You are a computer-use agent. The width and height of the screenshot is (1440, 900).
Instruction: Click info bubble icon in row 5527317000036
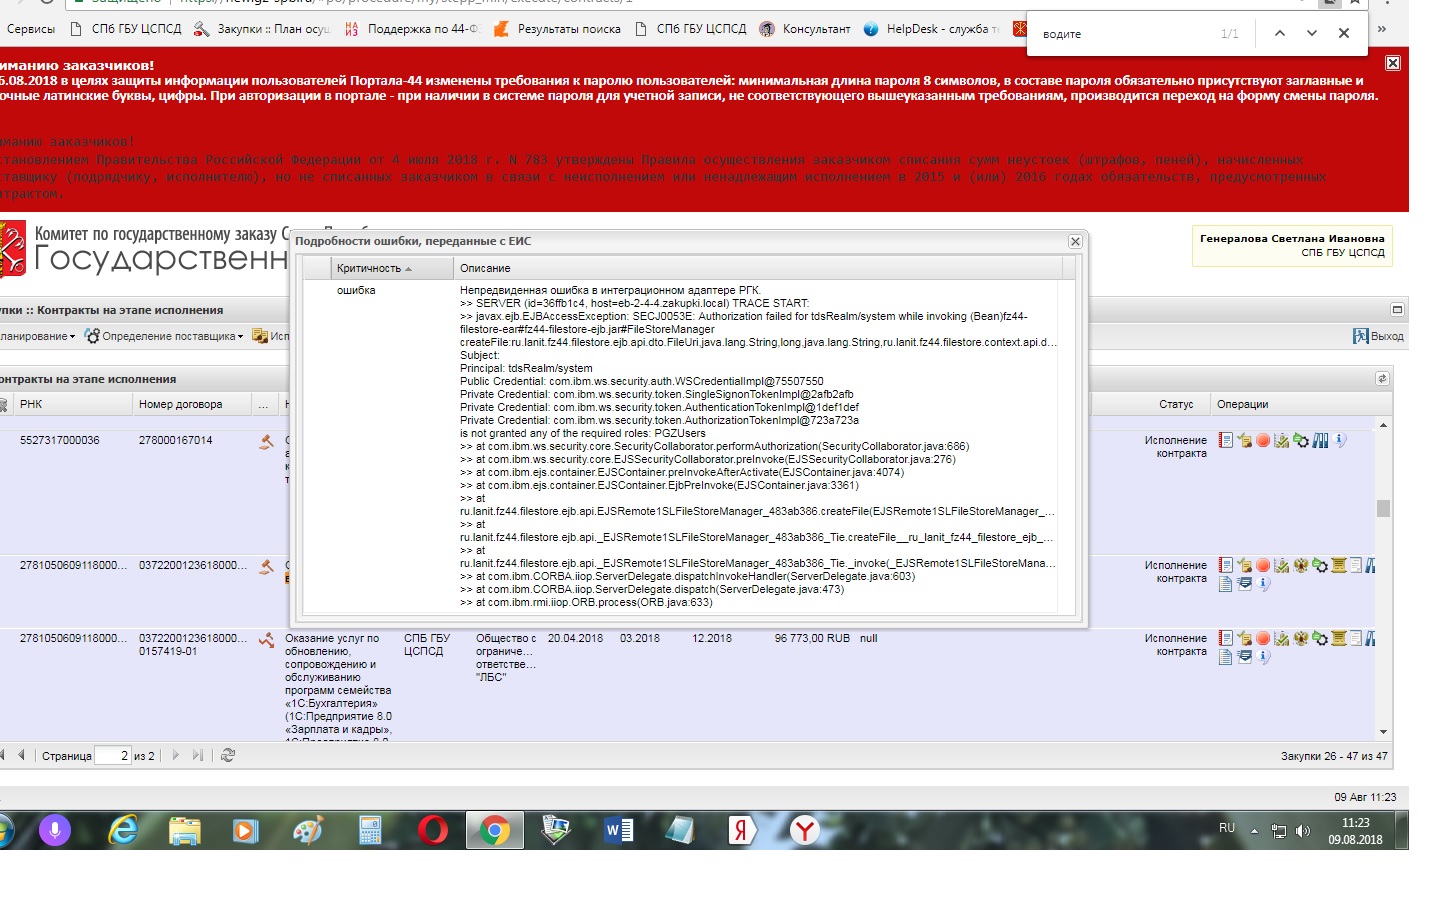(x=1339, y=440)
